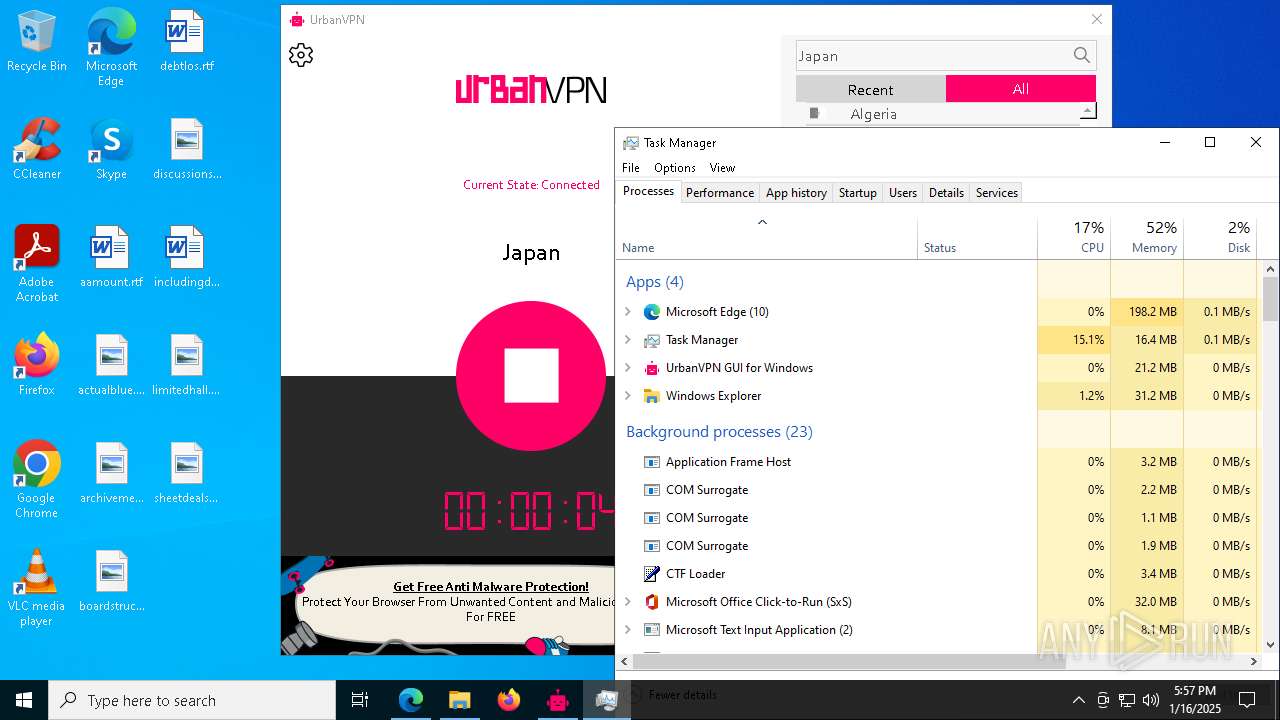Sort processes by the Disk column
Screen dimensions: 1280x720
[x=1220, y=238]
